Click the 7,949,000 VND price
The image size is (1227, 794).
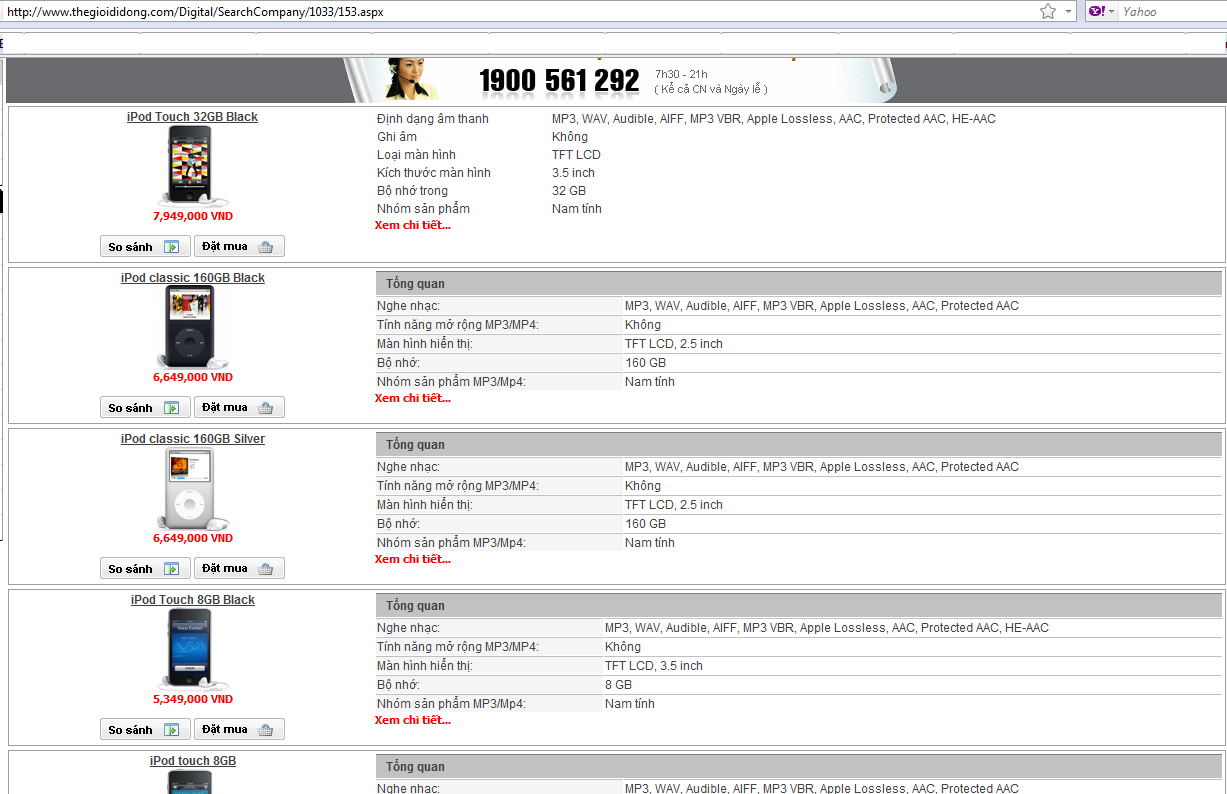193,216
